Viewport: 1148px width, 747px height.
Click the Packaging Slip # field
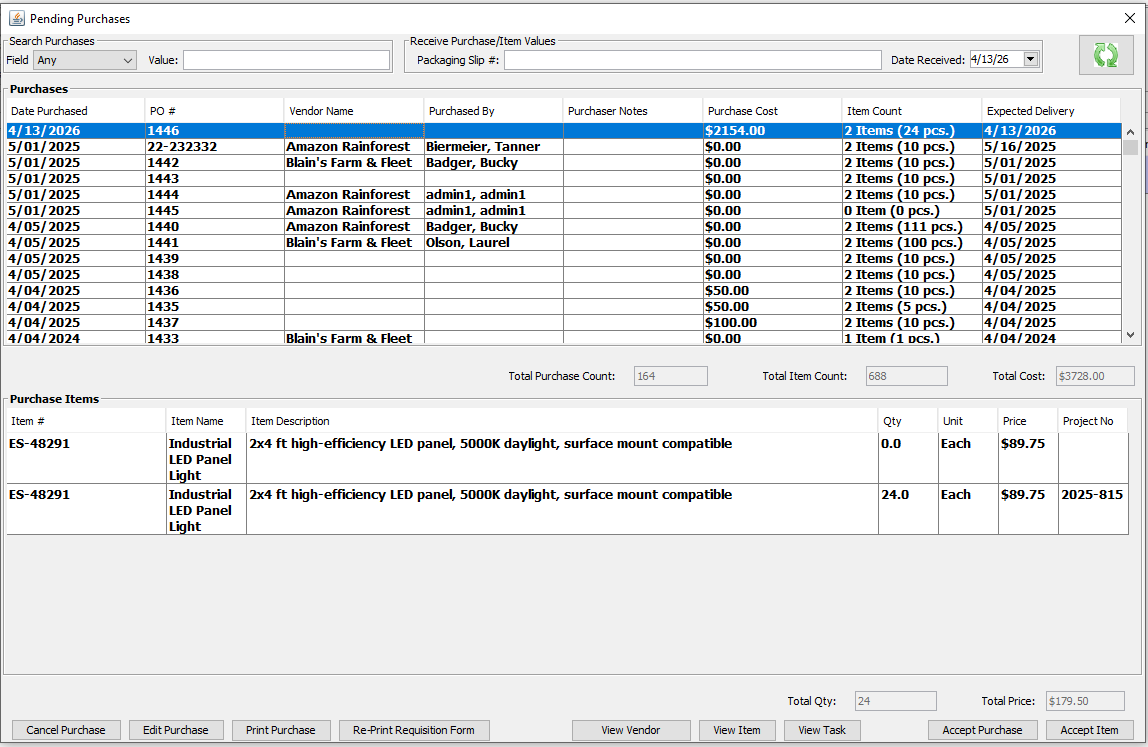point(692,60)
